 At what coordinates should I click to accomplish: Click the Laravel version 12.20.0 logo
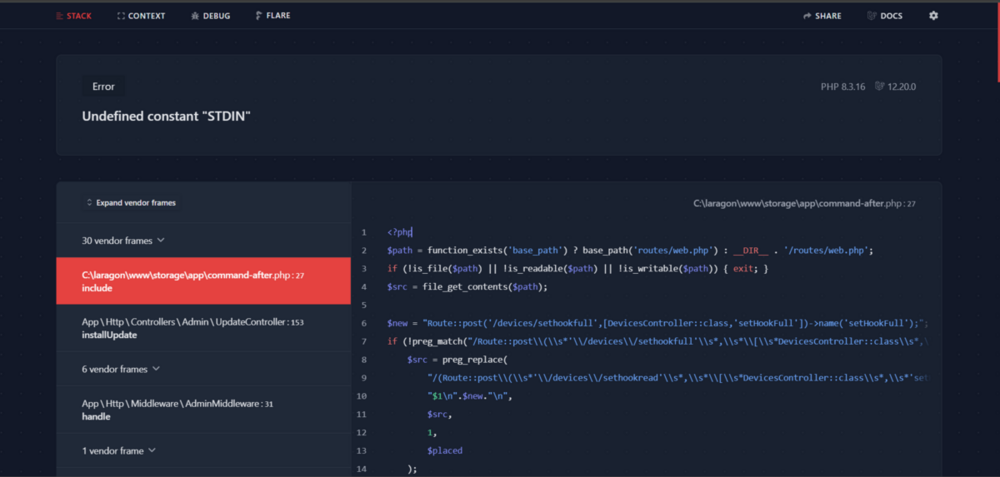pyautogui.click(x=879, y=86)
